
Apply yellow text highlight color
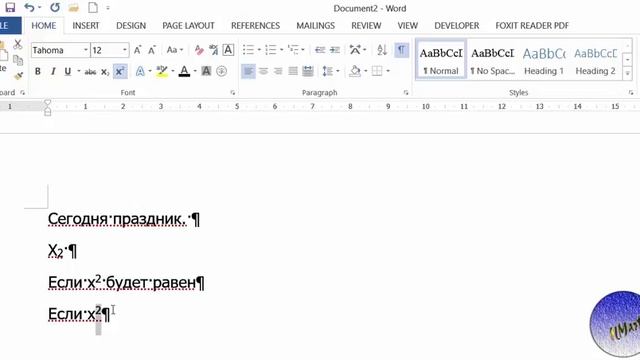coord(162,71)
